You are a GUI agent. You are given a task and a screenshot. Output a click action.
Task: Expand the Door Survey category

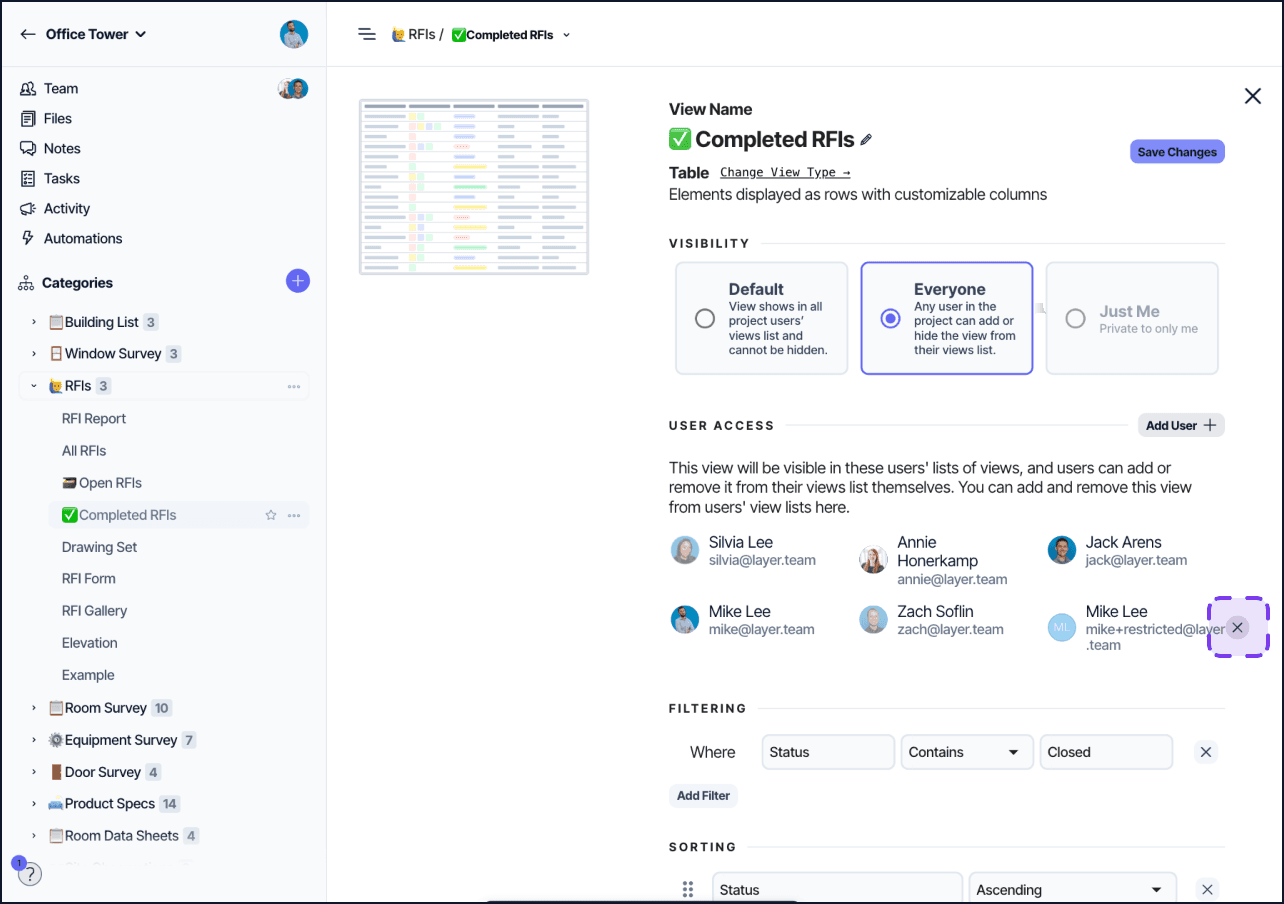[x=33, y=772]
